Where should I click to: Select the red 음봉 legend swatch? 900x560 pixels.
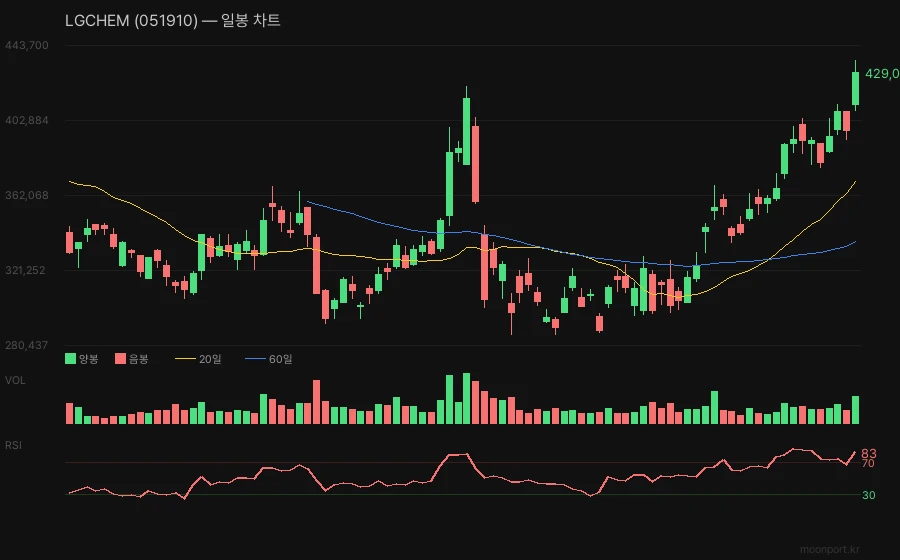pyautogui.click(x=120, y=359)
